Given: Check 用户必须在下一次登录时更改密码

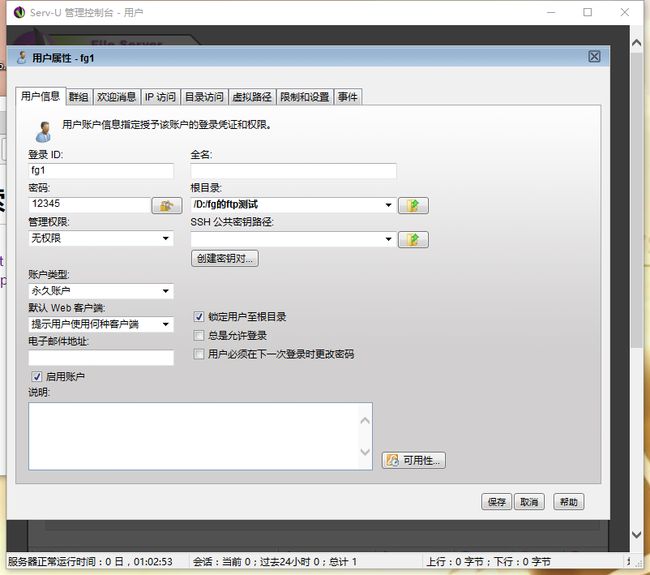Looking at the screenshot, I should pos(199,354).
